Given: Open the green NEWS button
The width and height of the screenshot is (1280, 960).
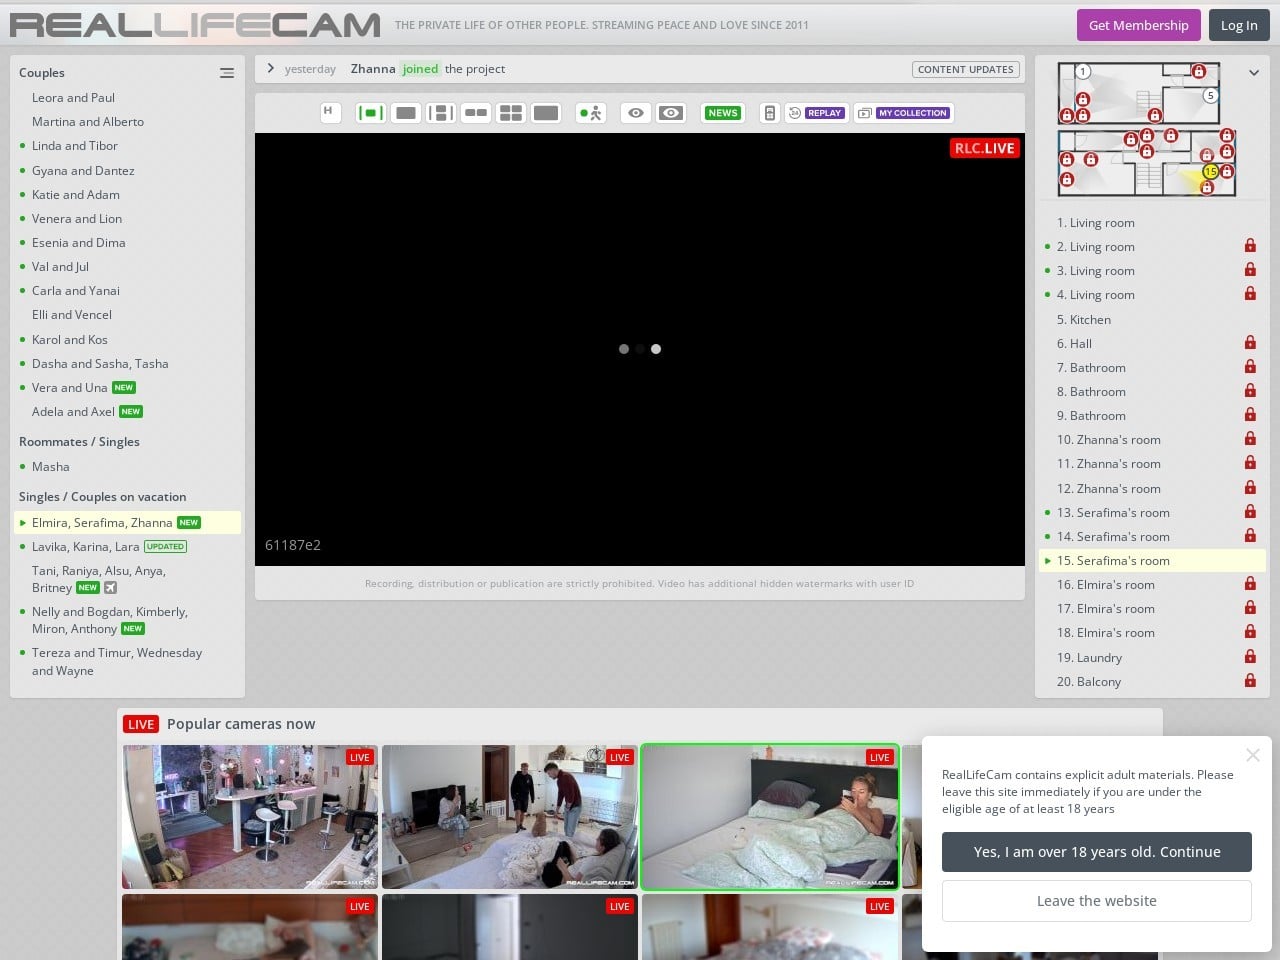Looking at the screenshot, I should click(723, 113).
